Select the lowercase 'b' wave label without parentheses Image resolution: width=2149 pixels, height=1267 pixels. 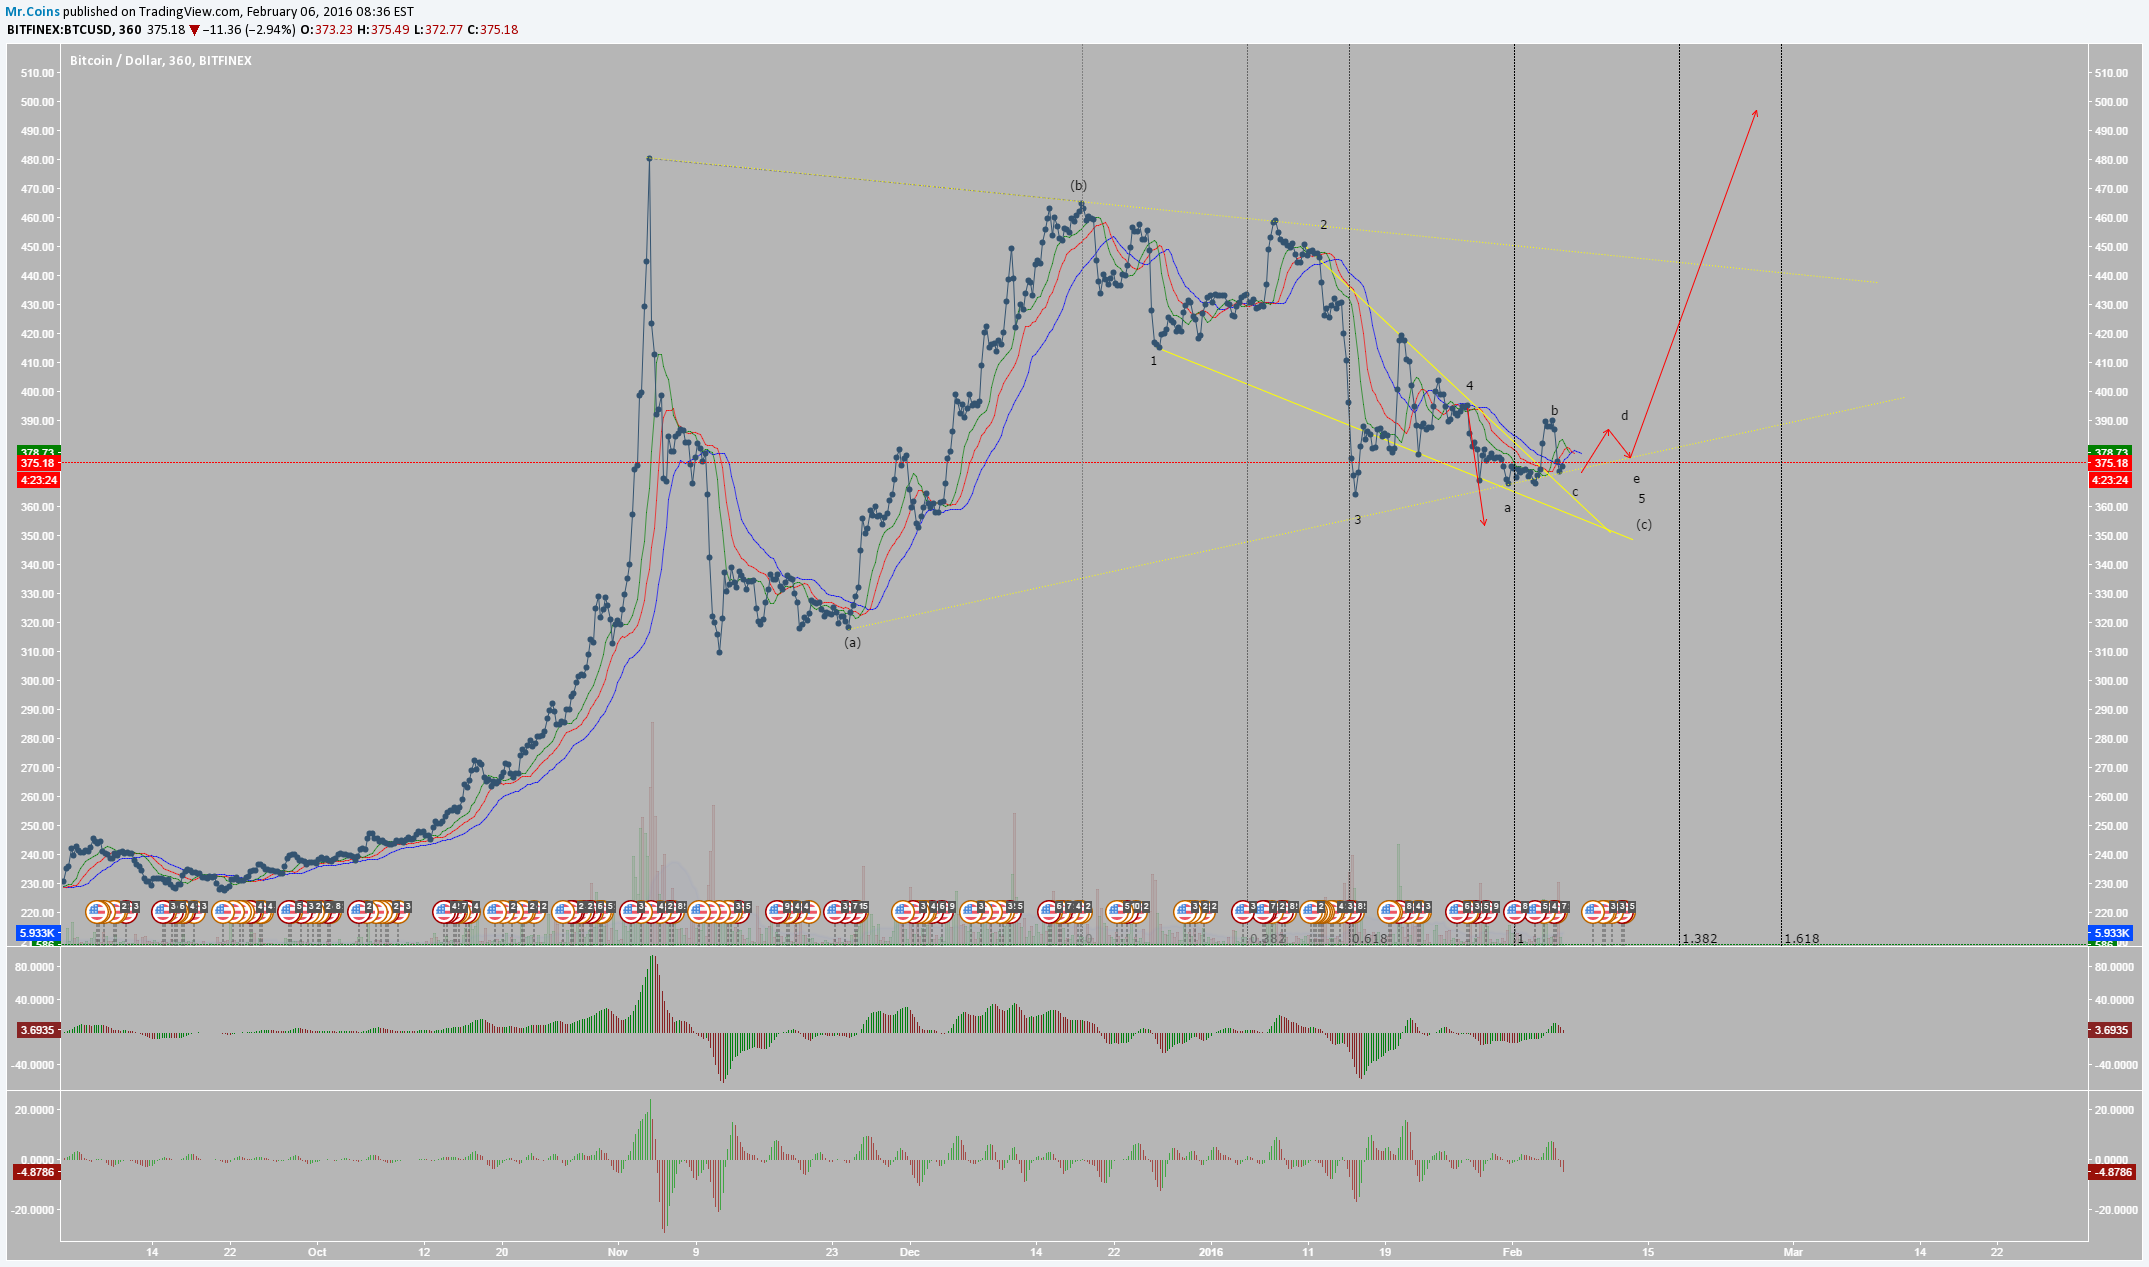click(x=1554, y=411)
